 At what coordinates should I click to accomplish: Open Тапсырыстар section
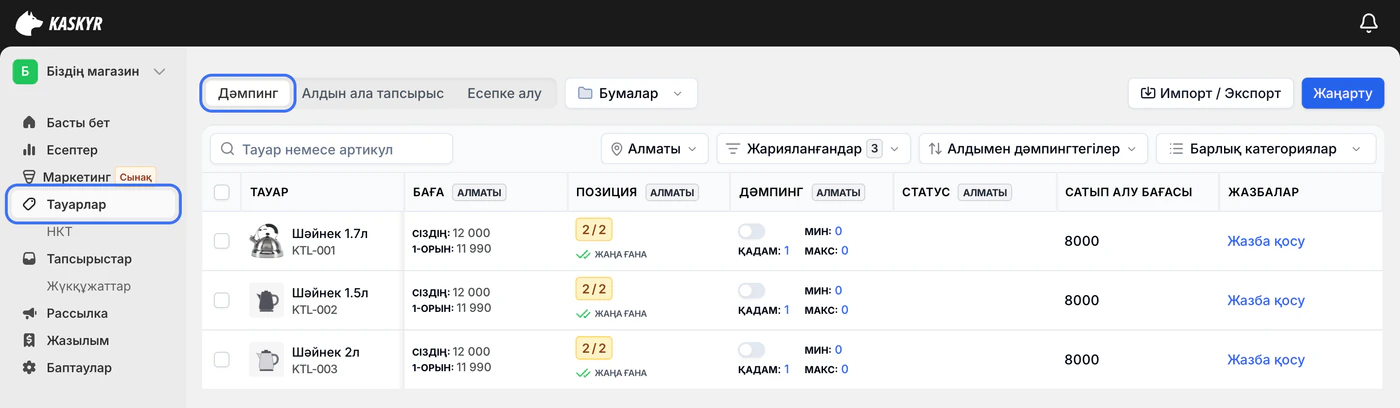pyautogui.click(x=89, y=259)
